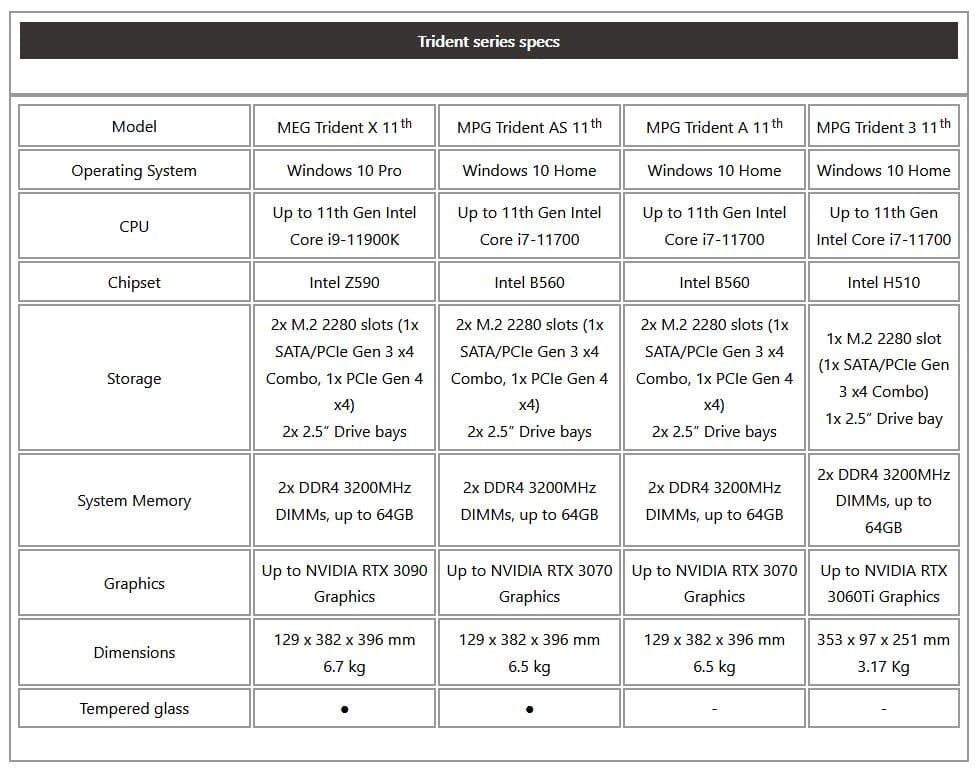Click the memory cell for MPG Trident A
Screen dimensions: 980x774
coord(714,500)
